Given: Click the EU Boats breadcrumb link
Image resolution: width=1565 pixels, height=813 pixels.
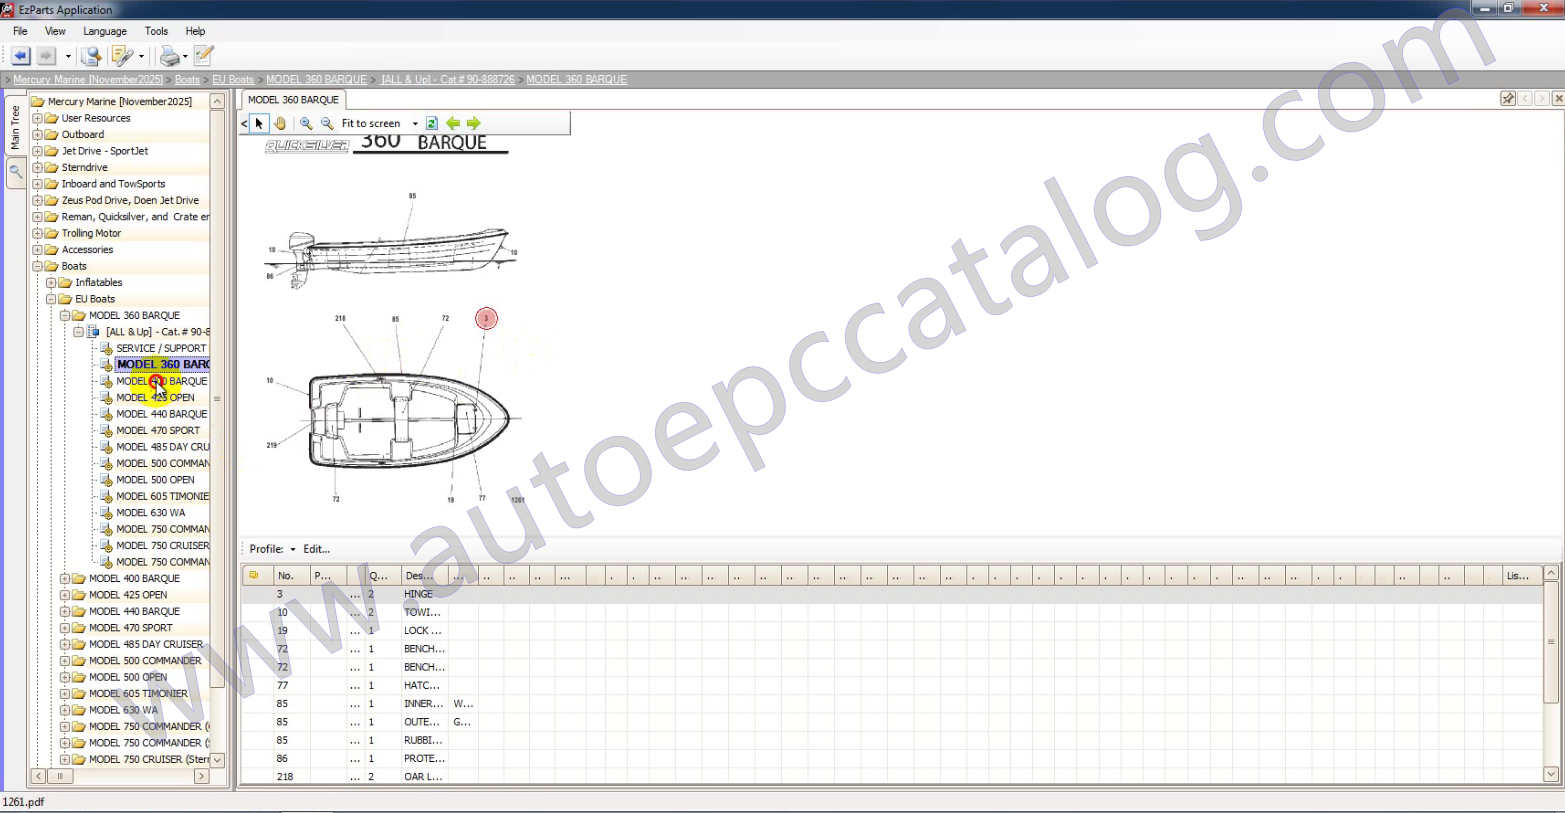Looking at the screenshot, I should coord(232,80).
